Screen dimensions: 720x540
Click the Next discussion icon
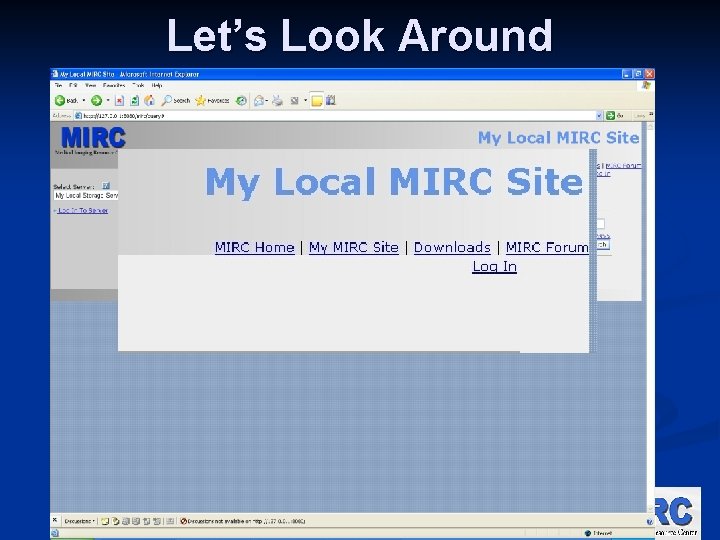(x=157, y=521)
